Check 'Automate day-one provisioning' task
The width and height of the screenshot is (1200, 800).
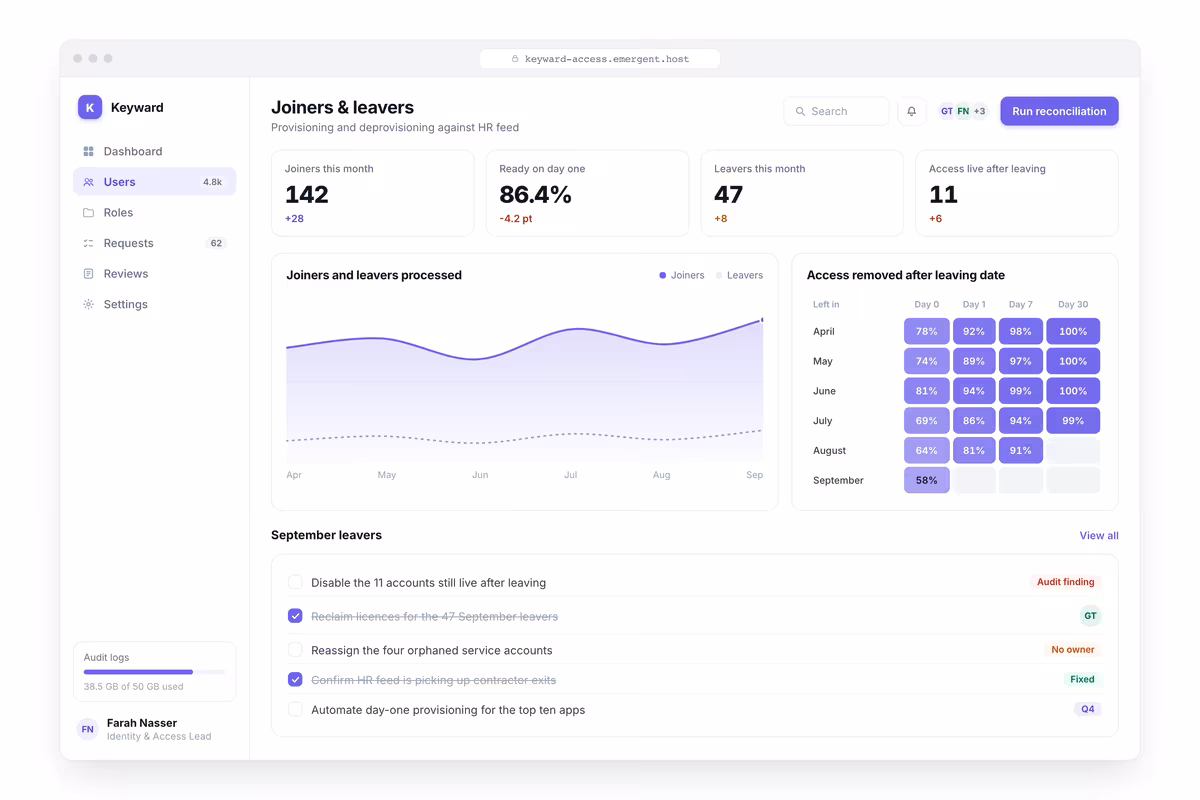(x=295, y=709)
